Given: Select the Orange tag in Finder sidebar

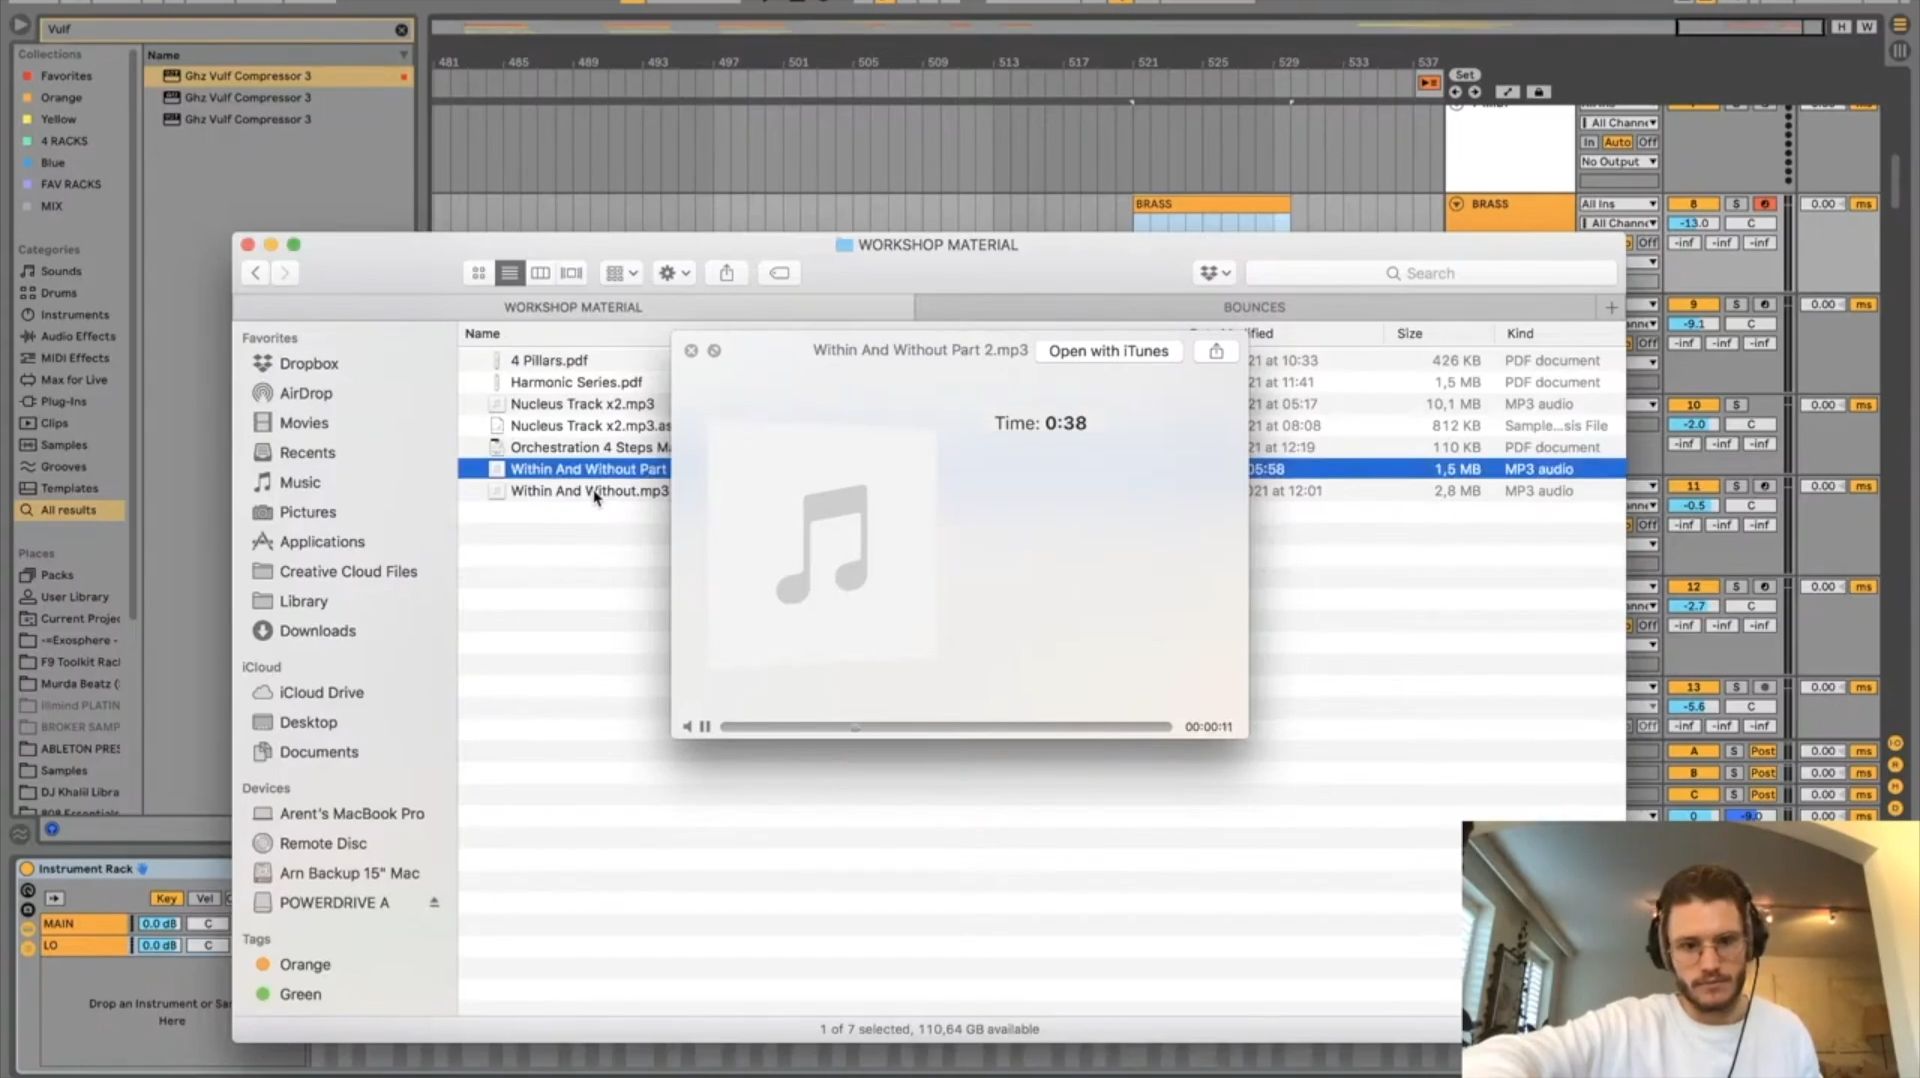Looking at the screenshot, I should [304, 965].
